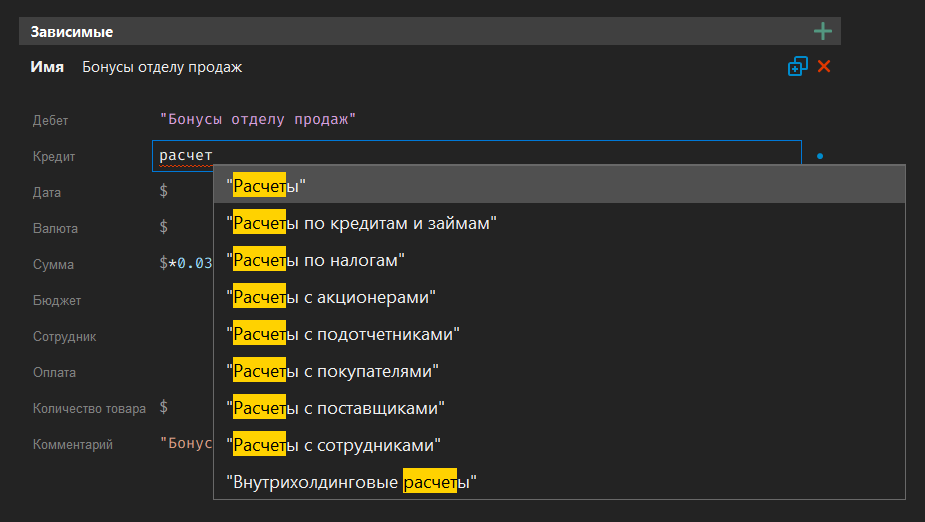
Task: Click the Дата field value
Action: tap(164, 192)
